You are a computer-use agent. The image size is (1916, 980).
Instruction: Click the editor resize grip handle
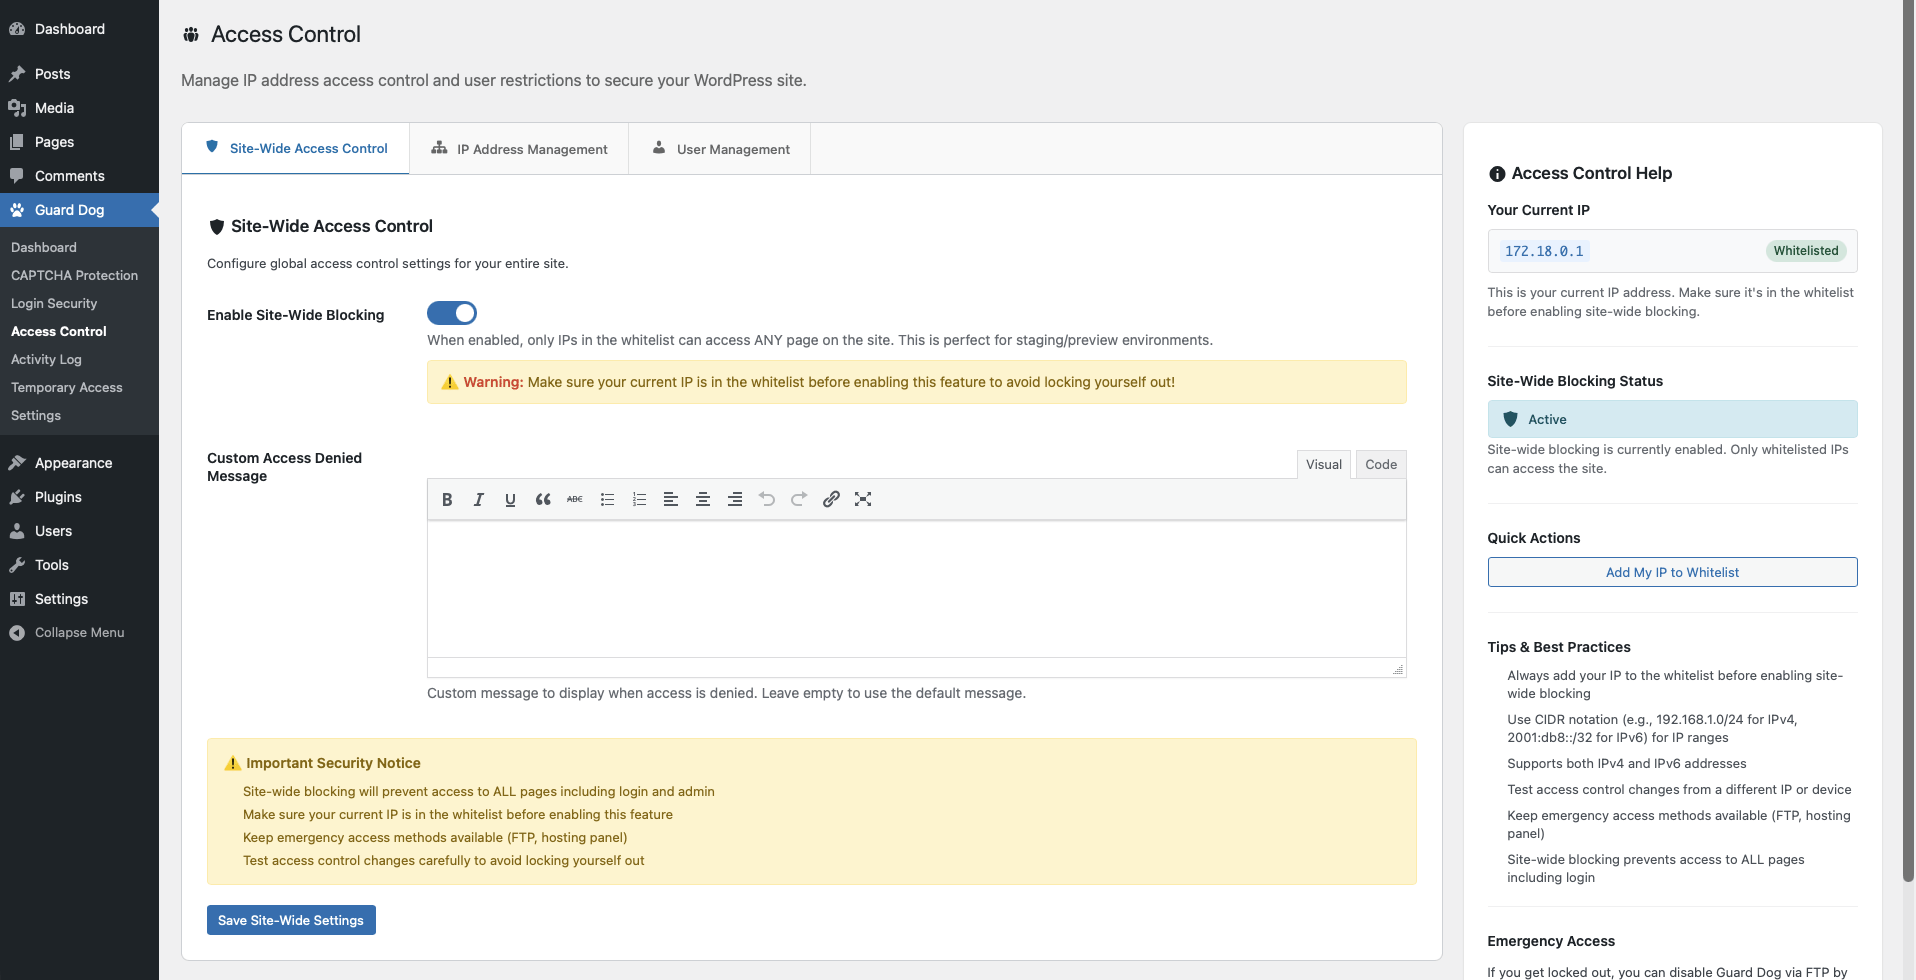[1398, 669]
